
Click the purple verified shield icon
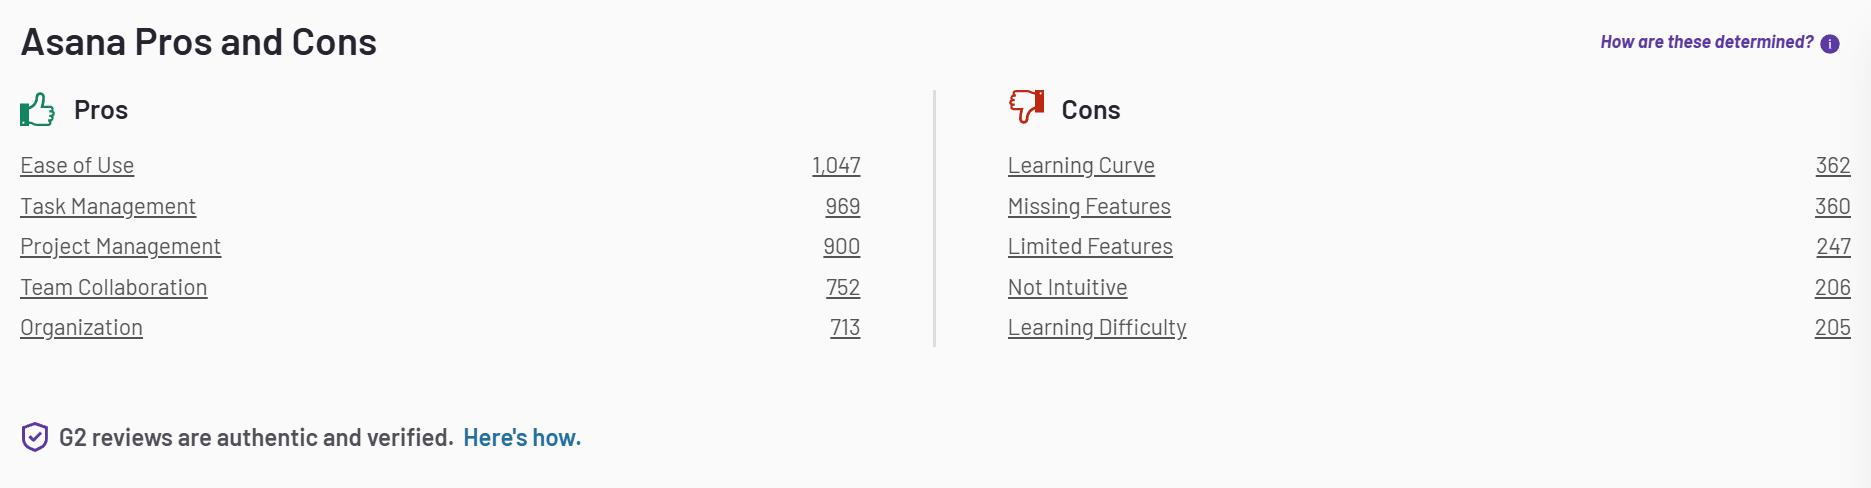[35, 437]
